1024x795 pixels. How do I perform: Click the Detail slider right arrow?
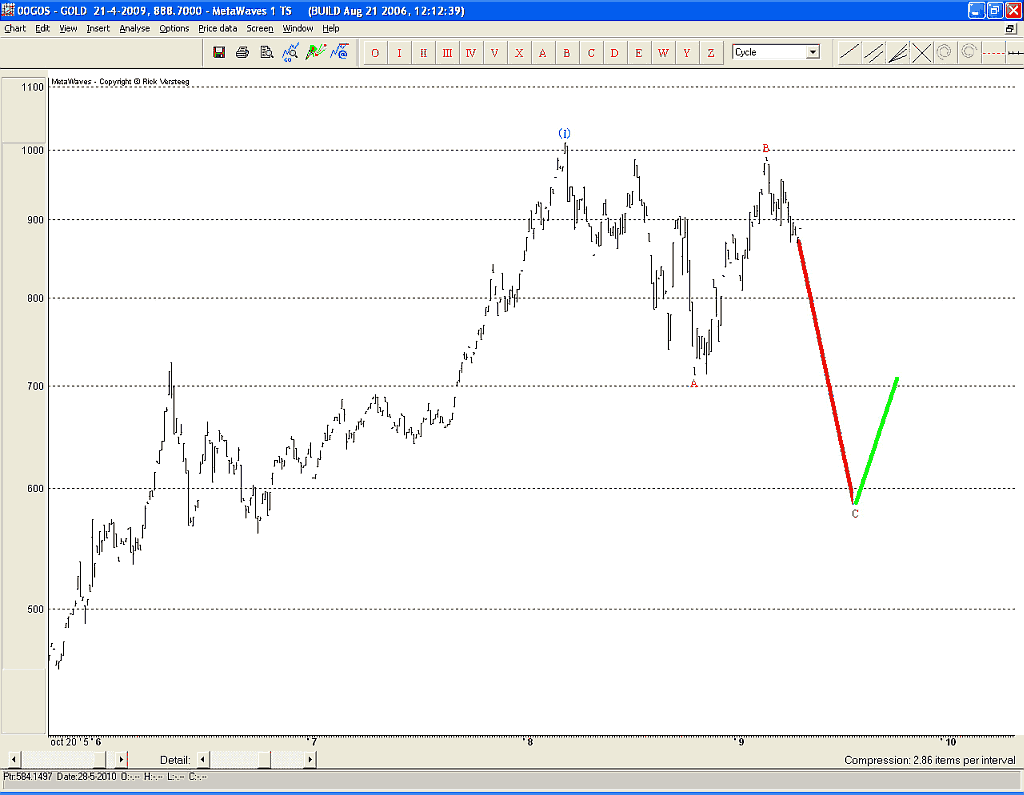point(310,760)
